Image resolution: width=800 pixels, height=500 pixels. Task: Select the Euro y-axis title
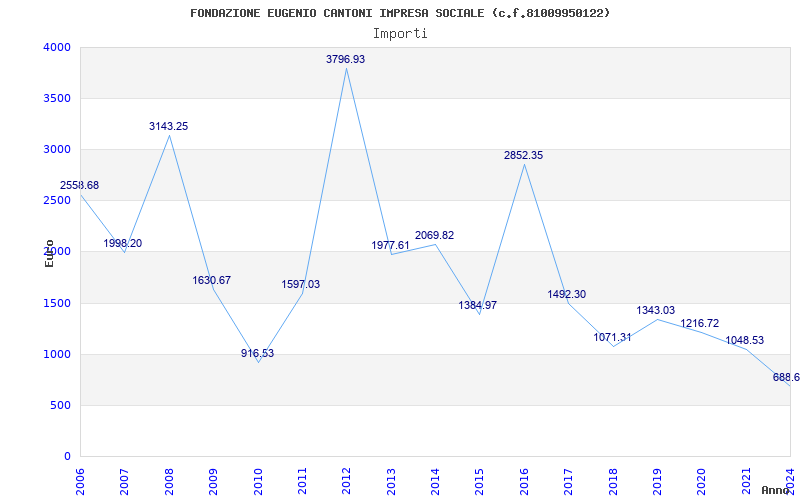tap(49, 252)
